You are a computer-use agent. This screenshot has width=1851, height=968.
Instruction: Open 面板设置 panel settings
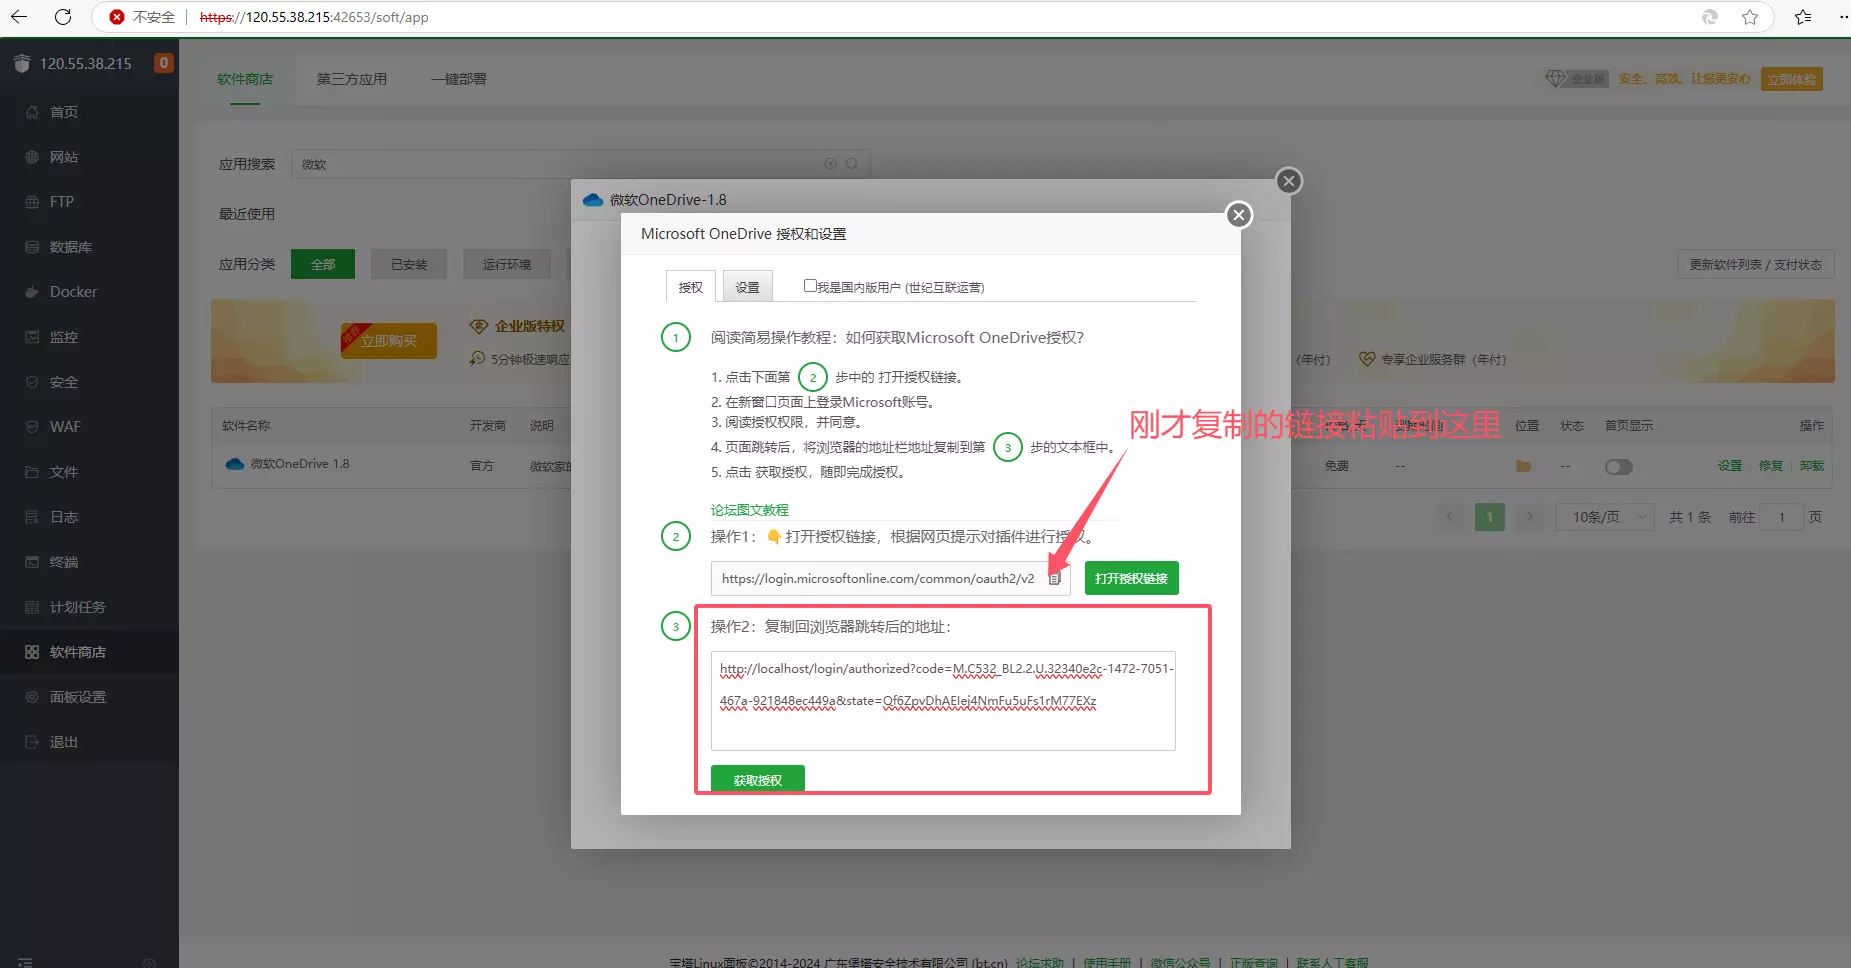click(x=78, y=697)
